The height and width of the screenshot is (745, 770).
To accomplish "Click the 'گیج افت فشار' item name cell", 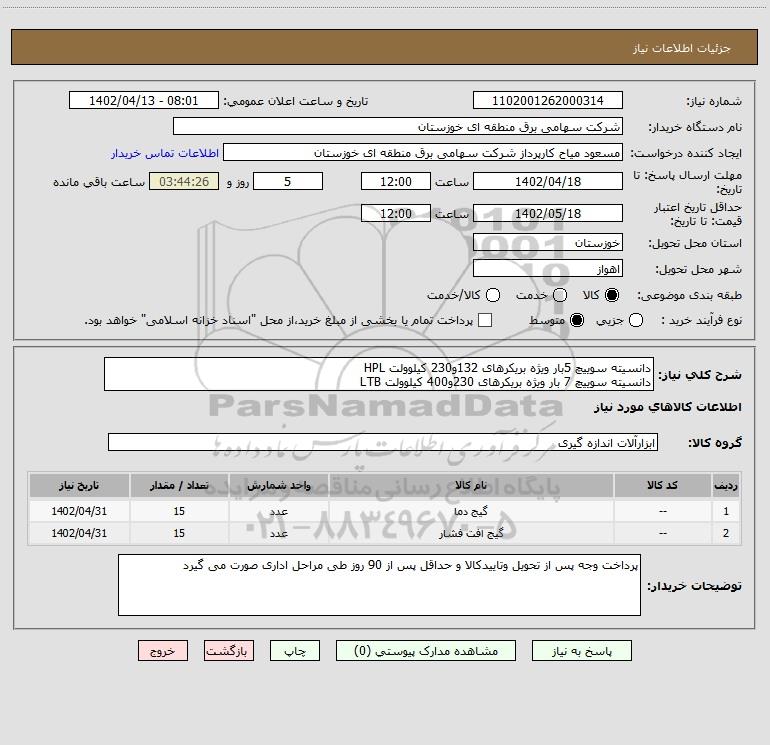I will [x=471, y=533].
